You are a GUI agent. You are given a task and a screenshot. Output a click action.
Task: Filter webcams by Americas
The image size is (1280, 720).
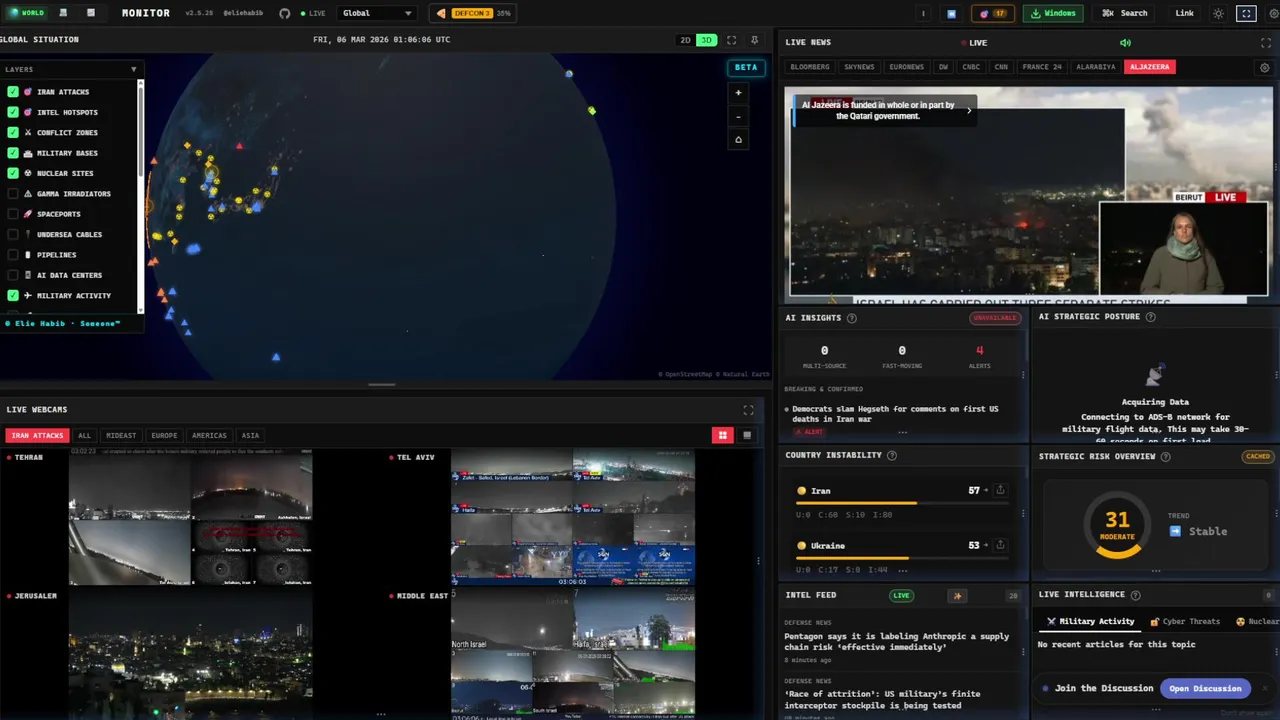click(x=209, y=435)
